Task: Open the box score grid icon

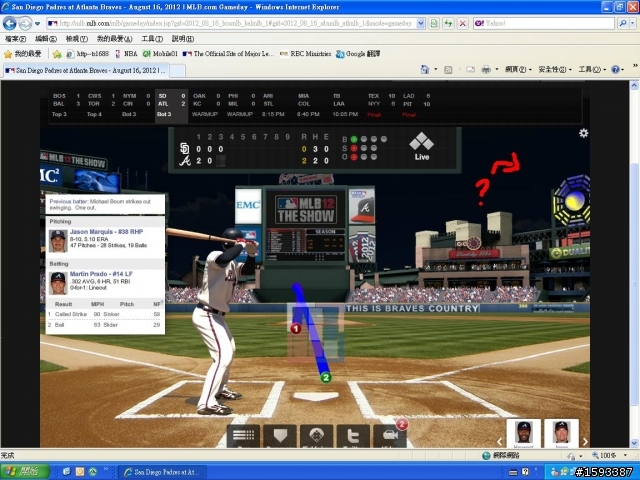Action: tap(243, 436)
